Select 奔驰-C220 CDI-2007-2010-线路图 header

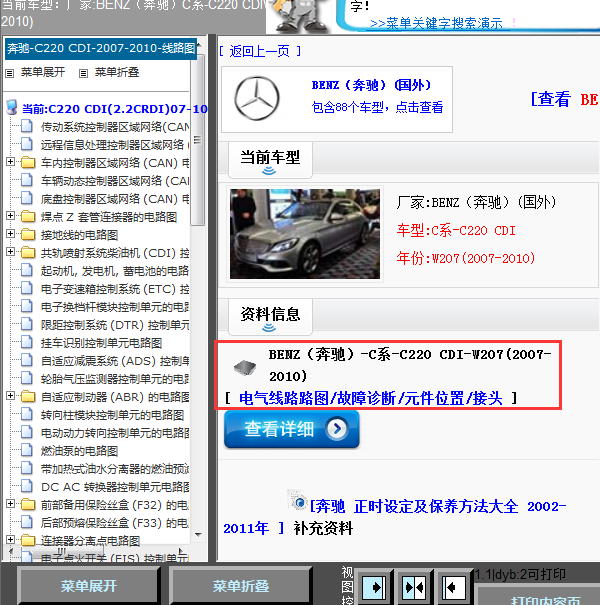(x=101, y=48)
